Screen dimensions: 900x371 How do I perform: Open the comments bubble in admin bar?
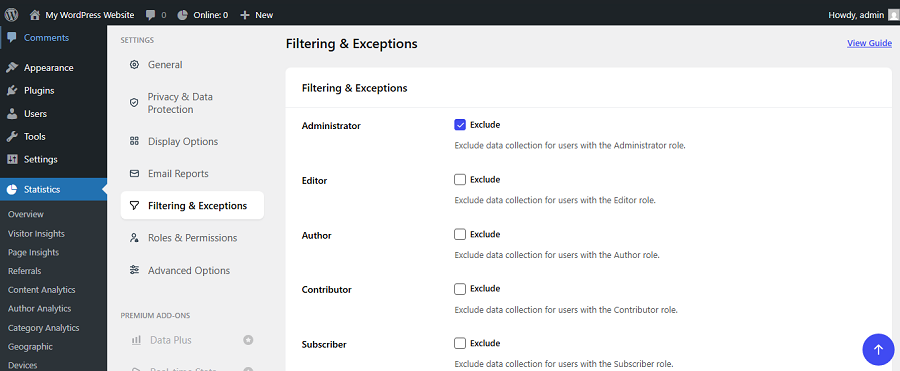pos(156,15)
